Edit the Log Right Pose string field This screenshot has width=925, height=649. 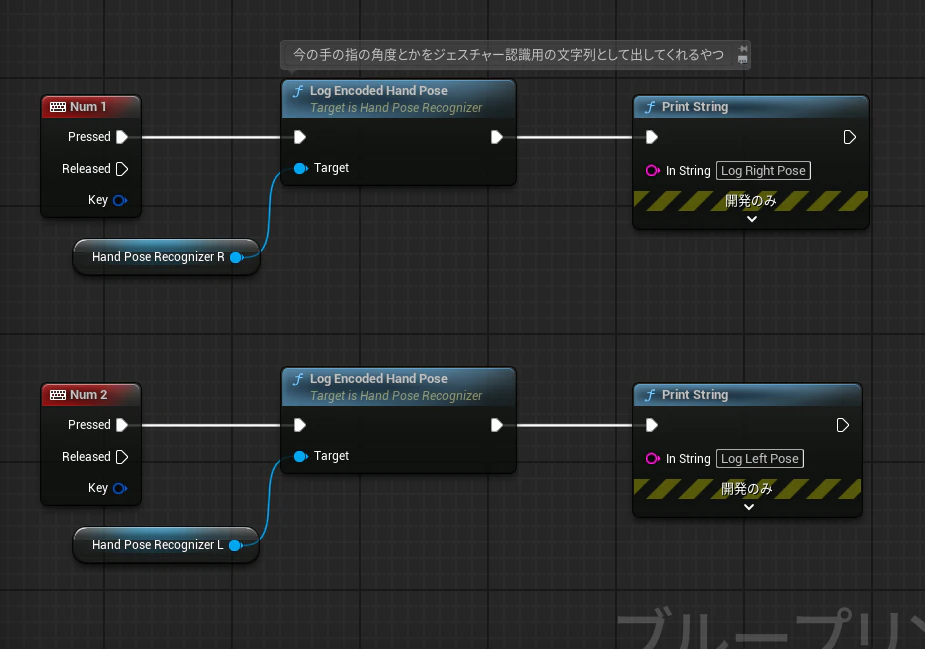763,171
